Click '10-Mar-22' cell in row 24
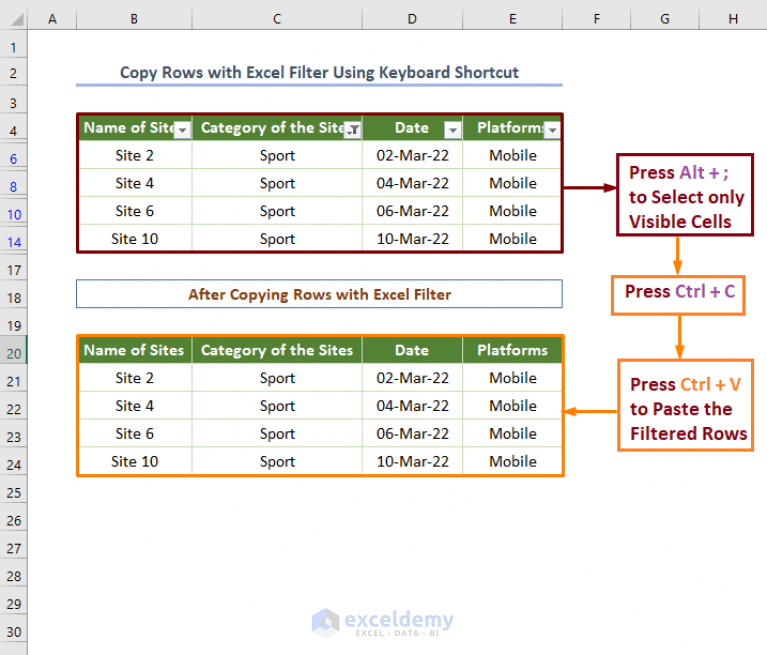767x655 pixels. 412,462
